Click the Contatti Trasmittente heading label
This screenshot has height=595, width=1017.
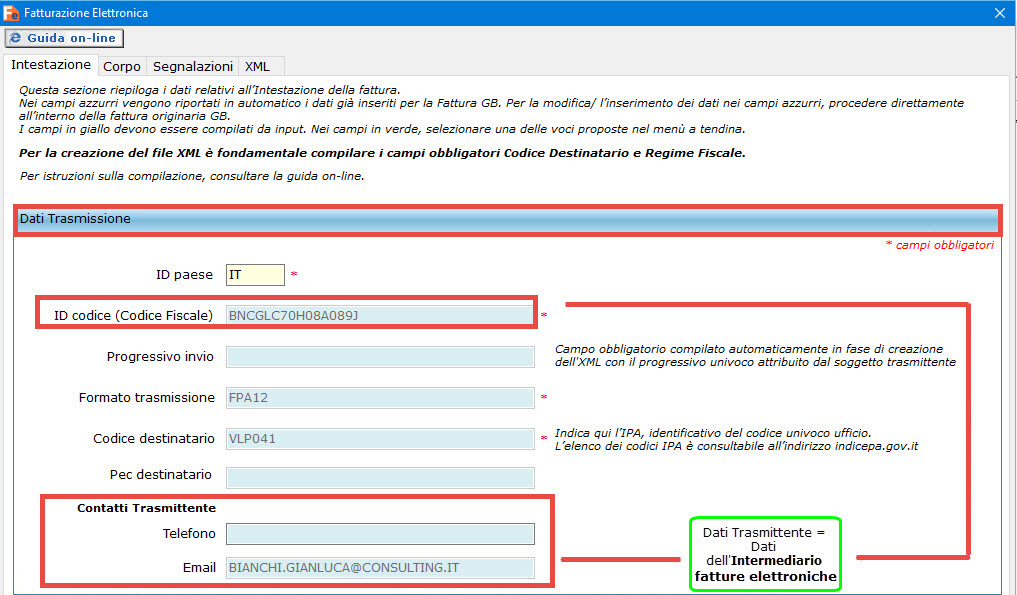tap(146, 508)
